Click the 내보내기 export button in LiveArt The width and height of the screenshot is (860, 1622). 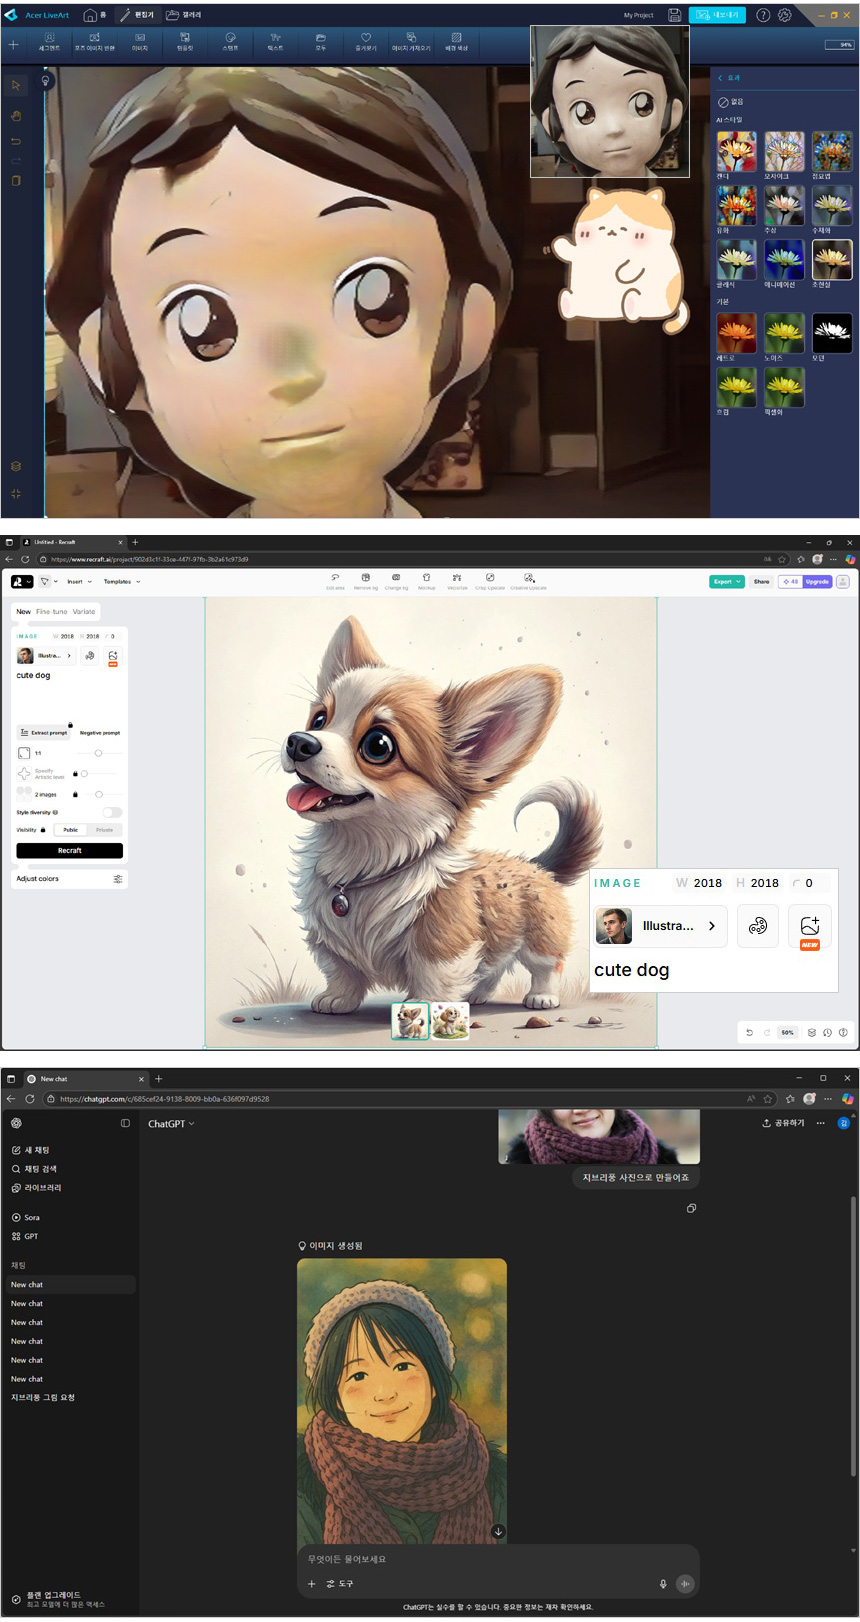(717, 15)
